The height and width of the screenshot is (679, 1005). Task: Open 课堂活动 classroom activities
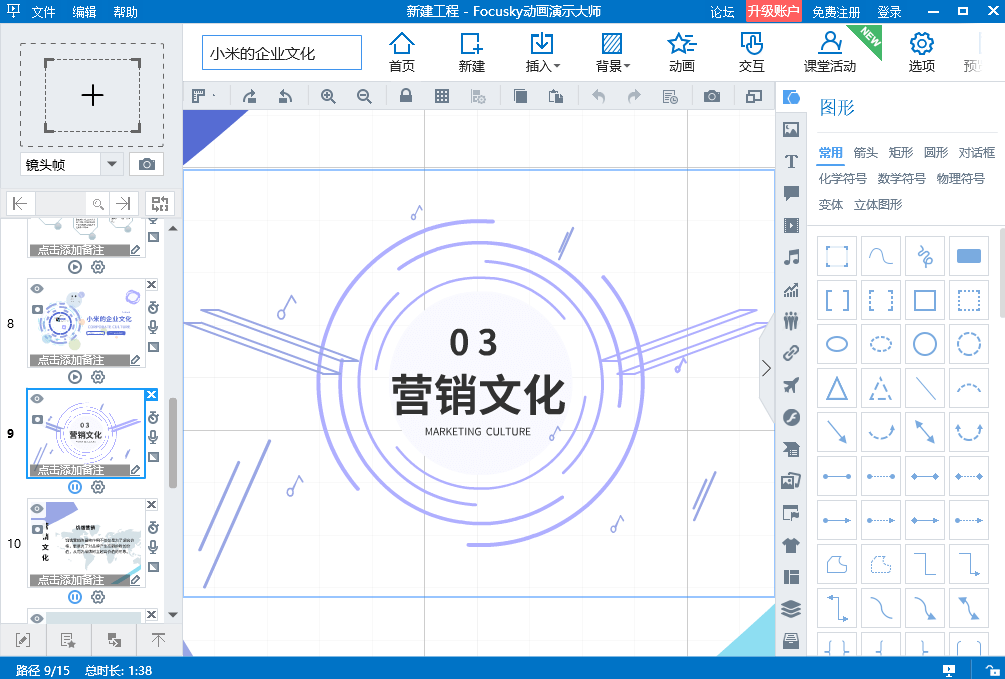pos(830,53)
